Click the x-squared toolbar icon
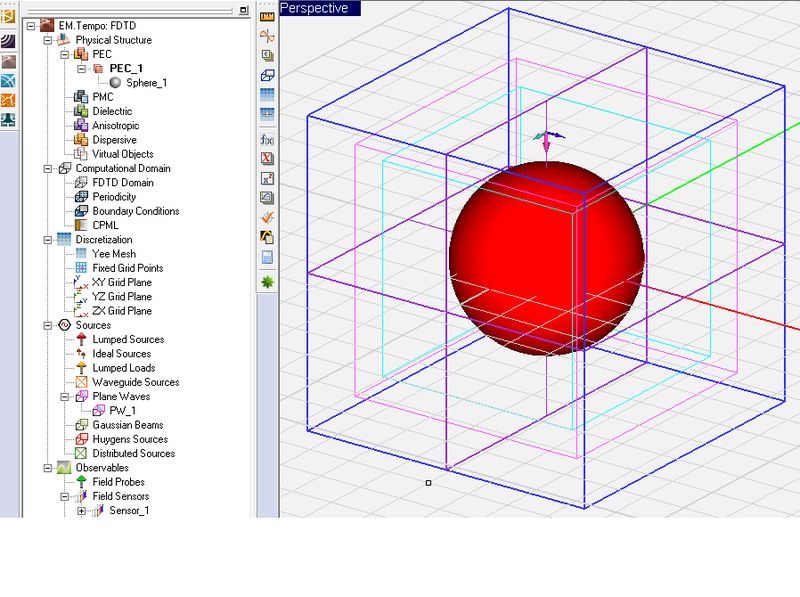The width and height of the screenshot is (800, 597). (267, 178)
